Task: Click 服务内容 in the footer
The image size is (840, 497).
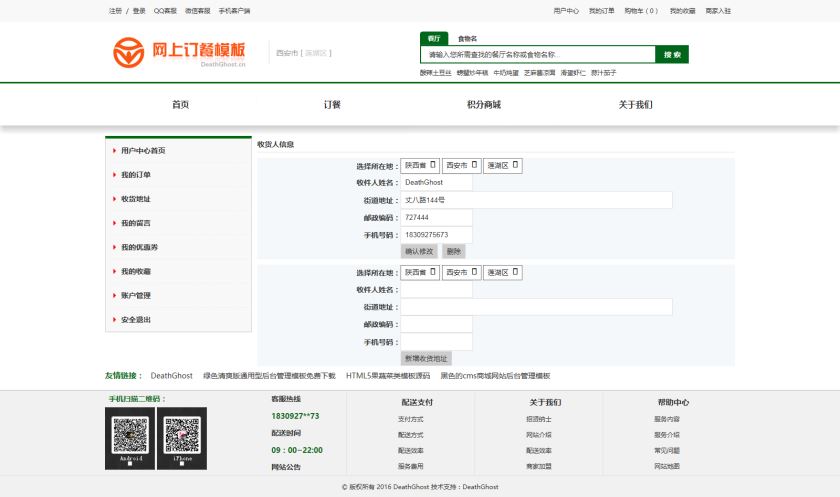Action: [667, 419]
